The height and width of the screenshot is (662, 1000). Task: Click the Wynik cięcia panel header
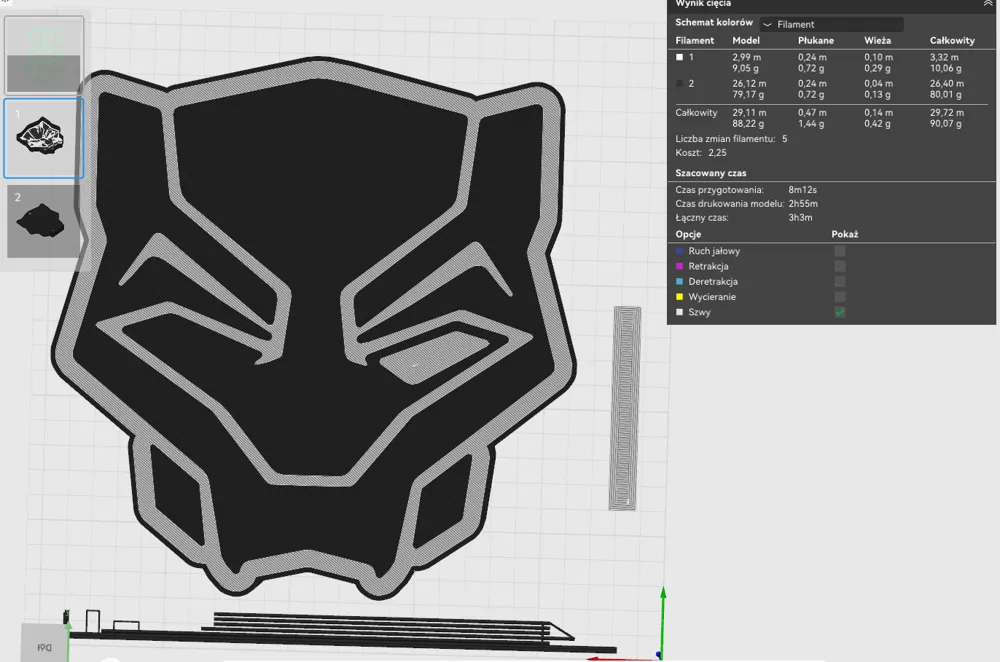[x=705, y=4]
